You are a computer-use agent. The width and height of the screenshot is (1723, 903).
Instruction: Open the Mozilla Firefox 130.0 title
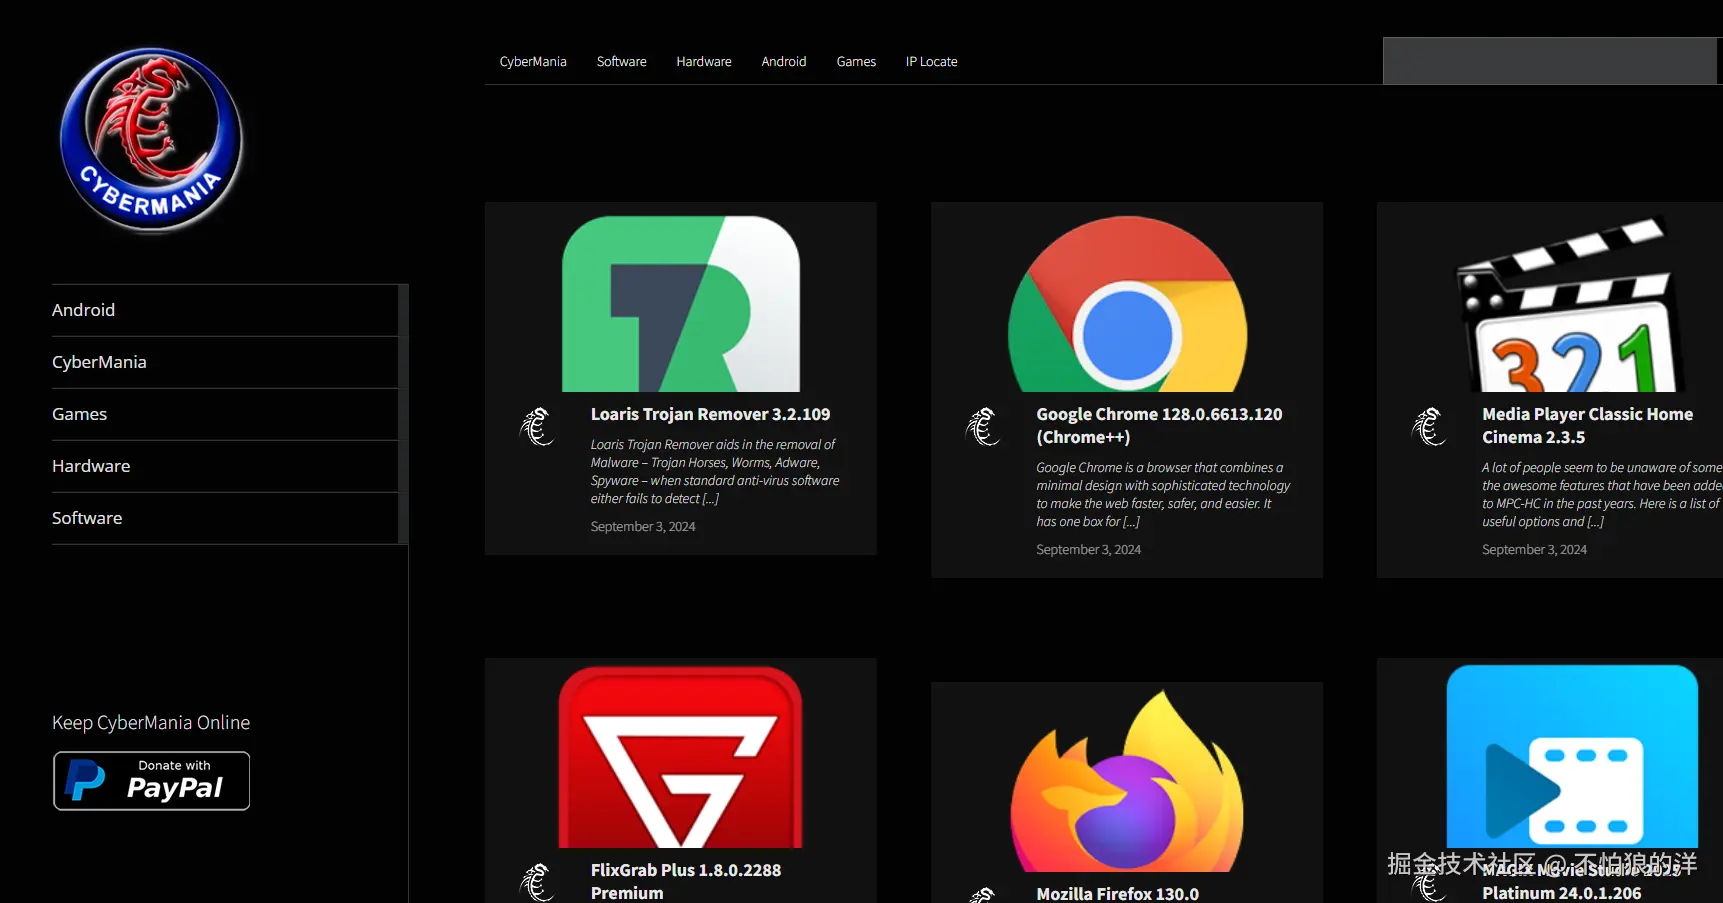pyautogui.click(x=1117, y=894)
